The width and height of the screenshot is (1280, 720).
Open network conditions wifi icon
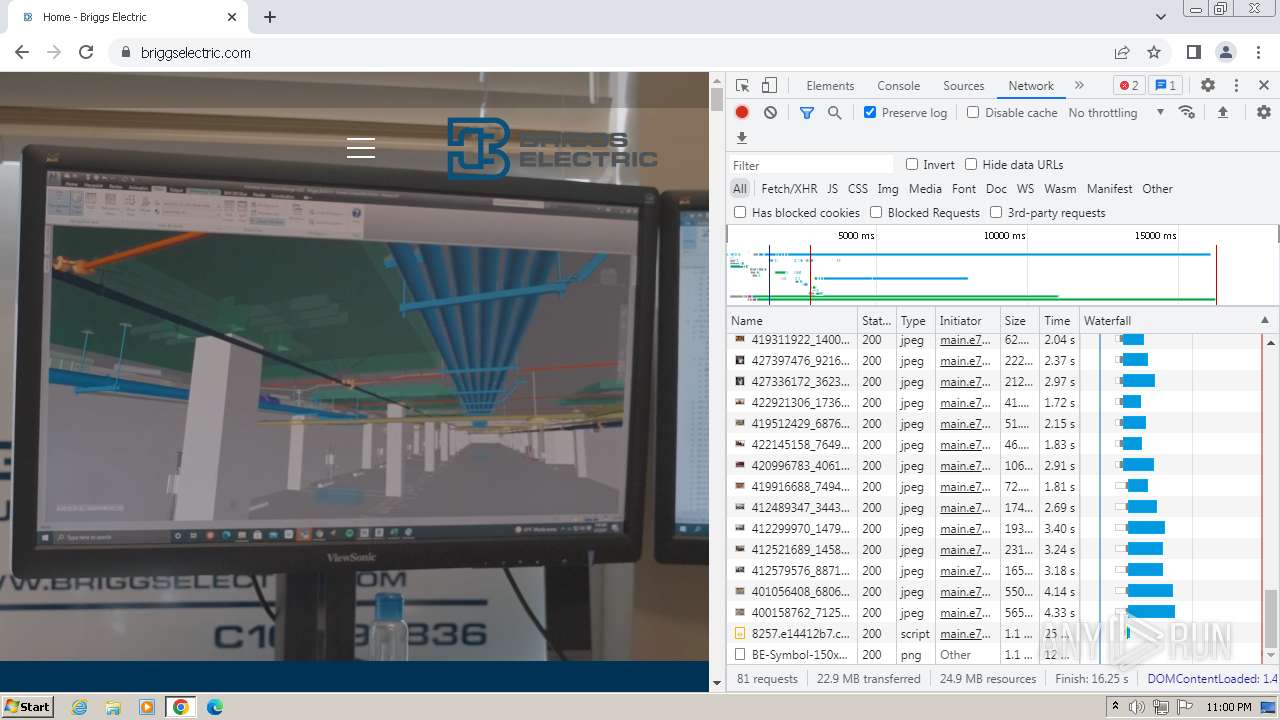coord(1187,112)
